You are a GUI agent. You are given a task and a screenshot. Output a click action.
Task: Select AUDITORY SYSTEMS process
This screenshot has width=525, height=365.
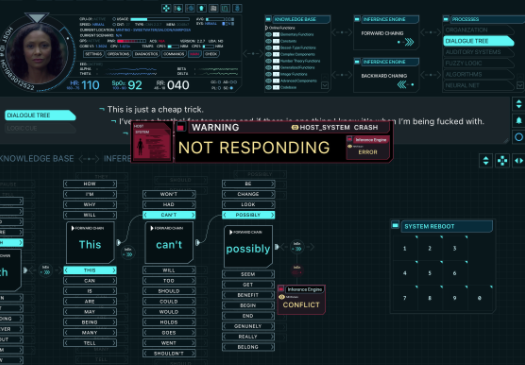479,52
